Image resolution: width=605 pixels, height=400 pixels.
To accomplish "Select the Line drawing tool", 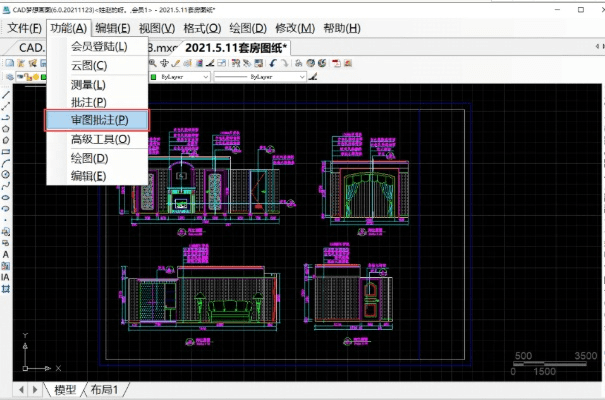I will pyautogui.click(x=6, y=93).
